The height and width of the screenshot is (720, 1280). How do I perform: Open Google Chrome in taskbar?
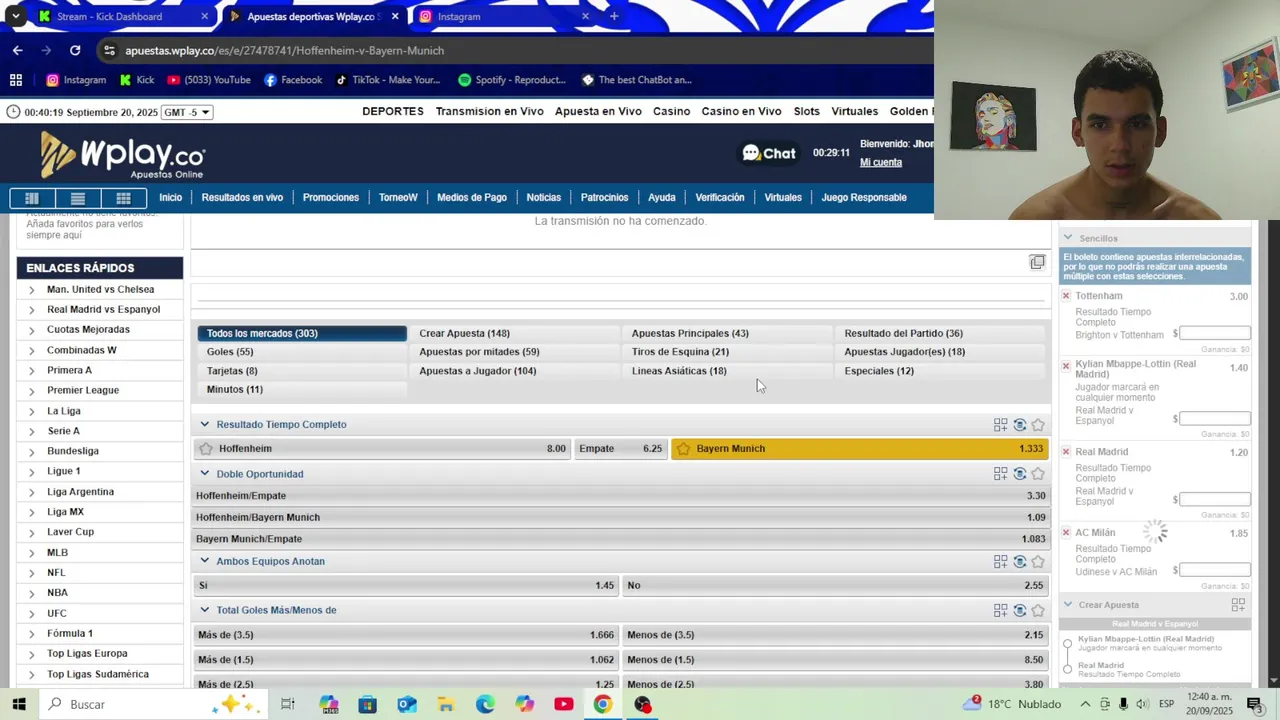tap(602, 704)
